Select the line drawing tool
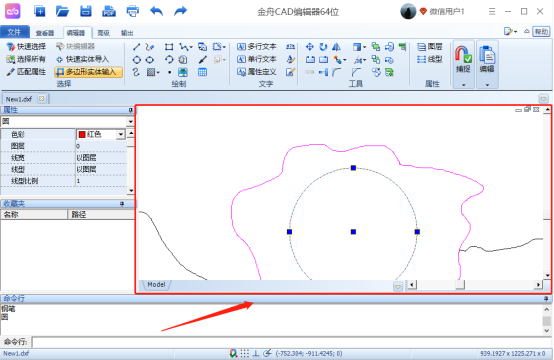The width and height of the screenshot is (554, 360). [x=136, y=47]
